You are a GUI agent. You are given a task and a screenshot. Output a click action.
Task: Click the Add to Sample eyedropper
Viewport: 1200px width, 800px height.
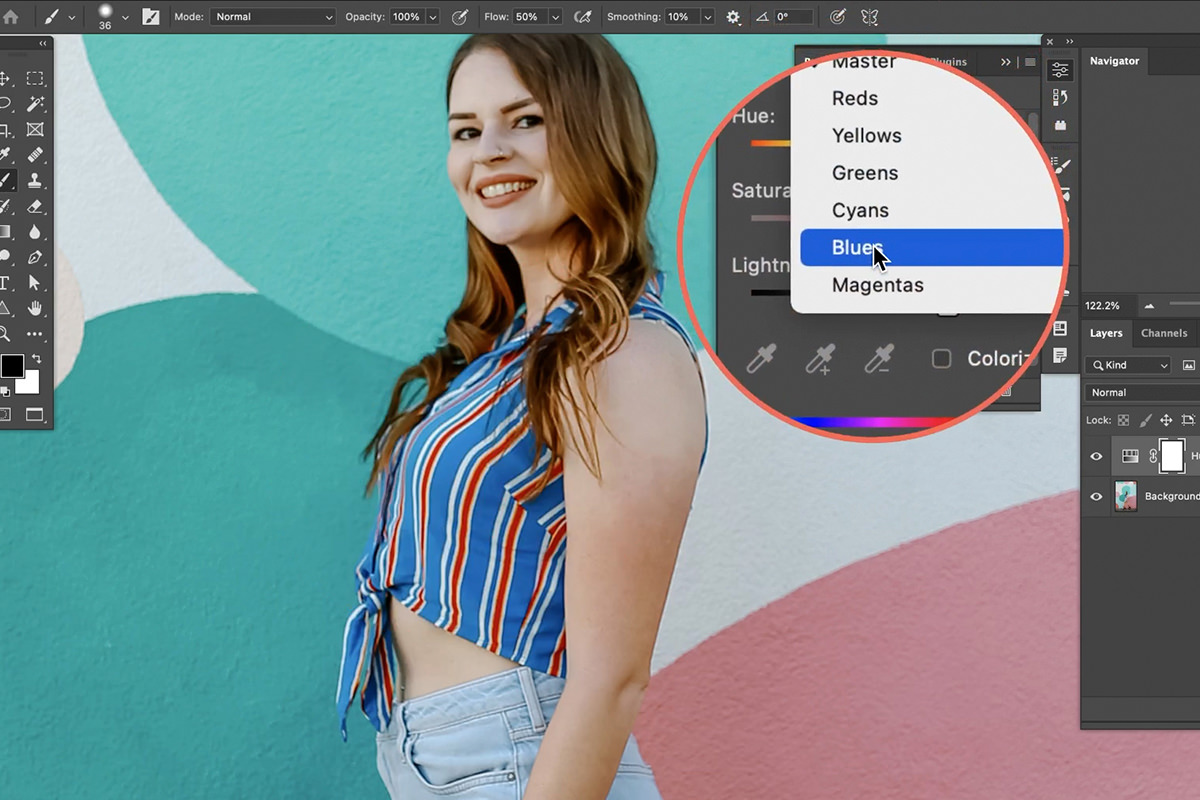(820, 358)
